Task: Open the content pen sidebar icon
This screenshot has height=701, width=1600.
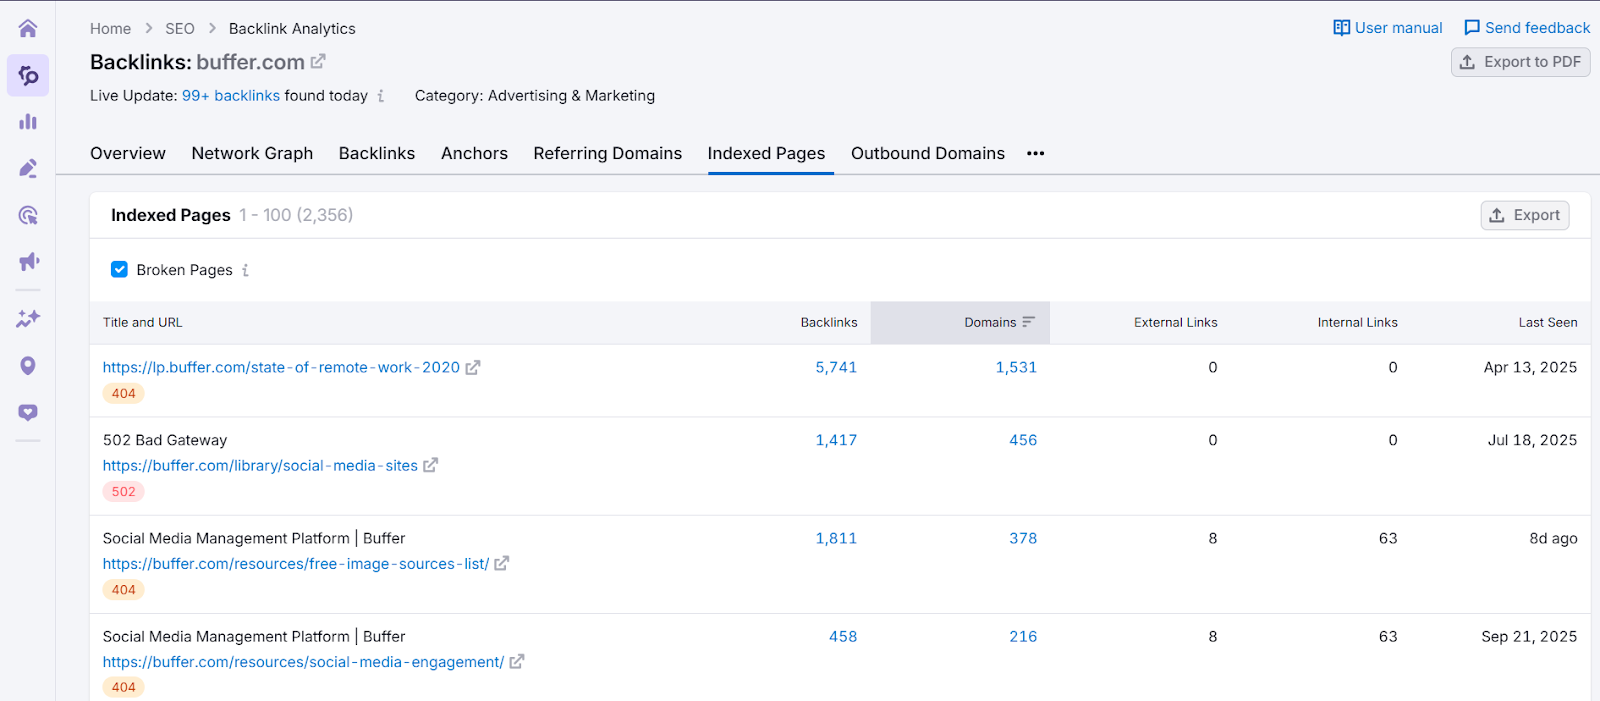Action: point(28,168)
